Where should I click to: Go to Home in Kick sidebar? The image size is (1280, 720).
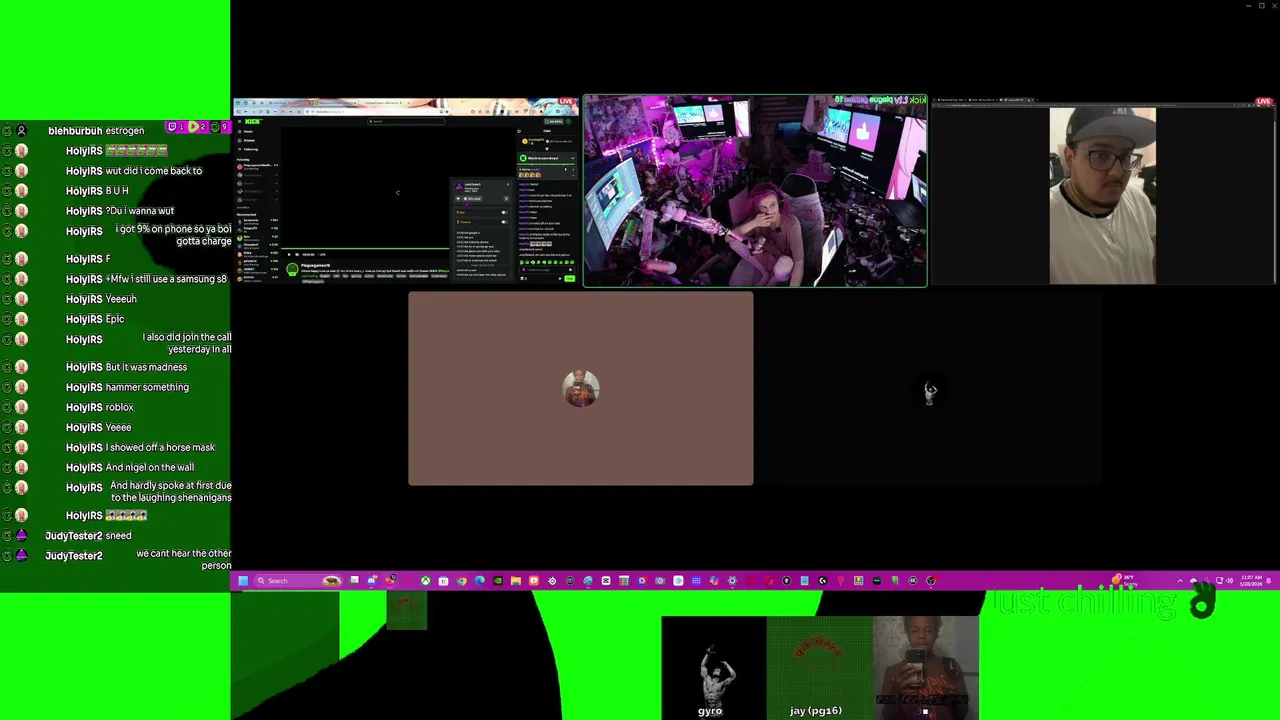pyautogui.click(x=247, y=131)
